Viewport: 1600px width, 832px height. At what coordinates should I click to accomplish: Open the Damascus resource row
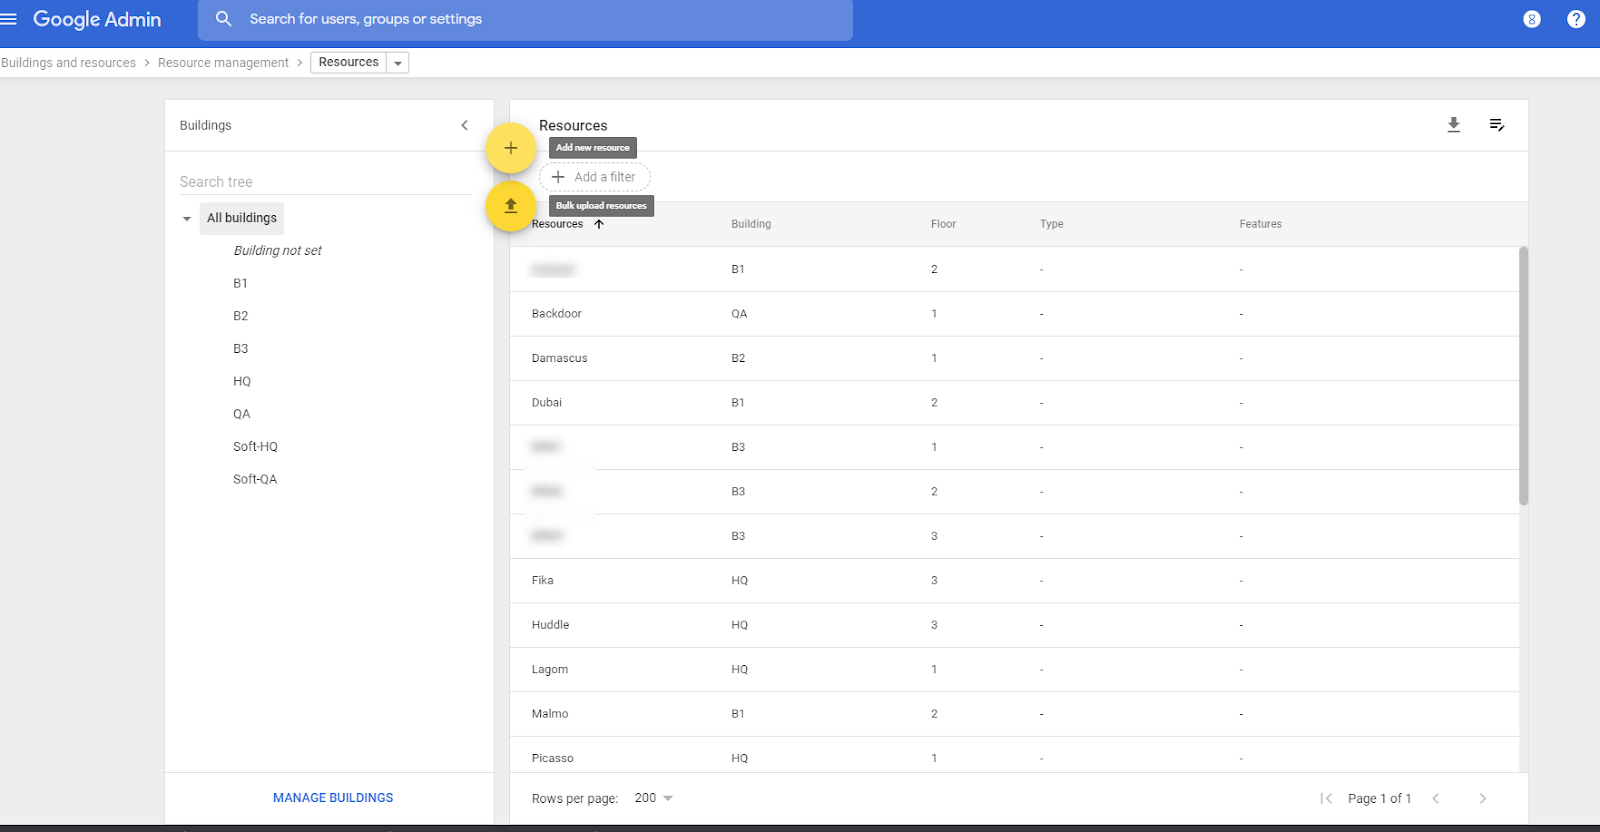[x=560, y=358]
